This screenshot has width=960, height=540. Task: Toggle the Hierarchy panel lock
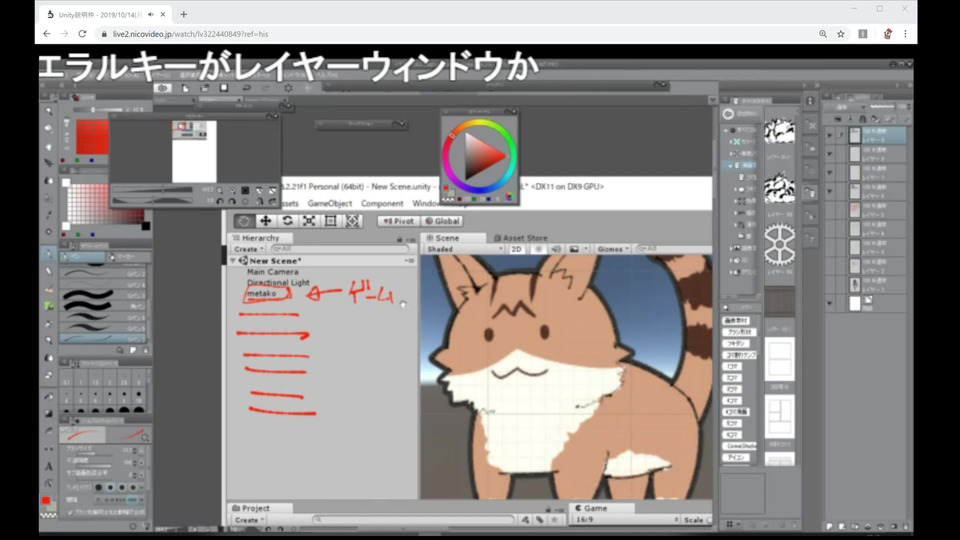click(399, 239)
